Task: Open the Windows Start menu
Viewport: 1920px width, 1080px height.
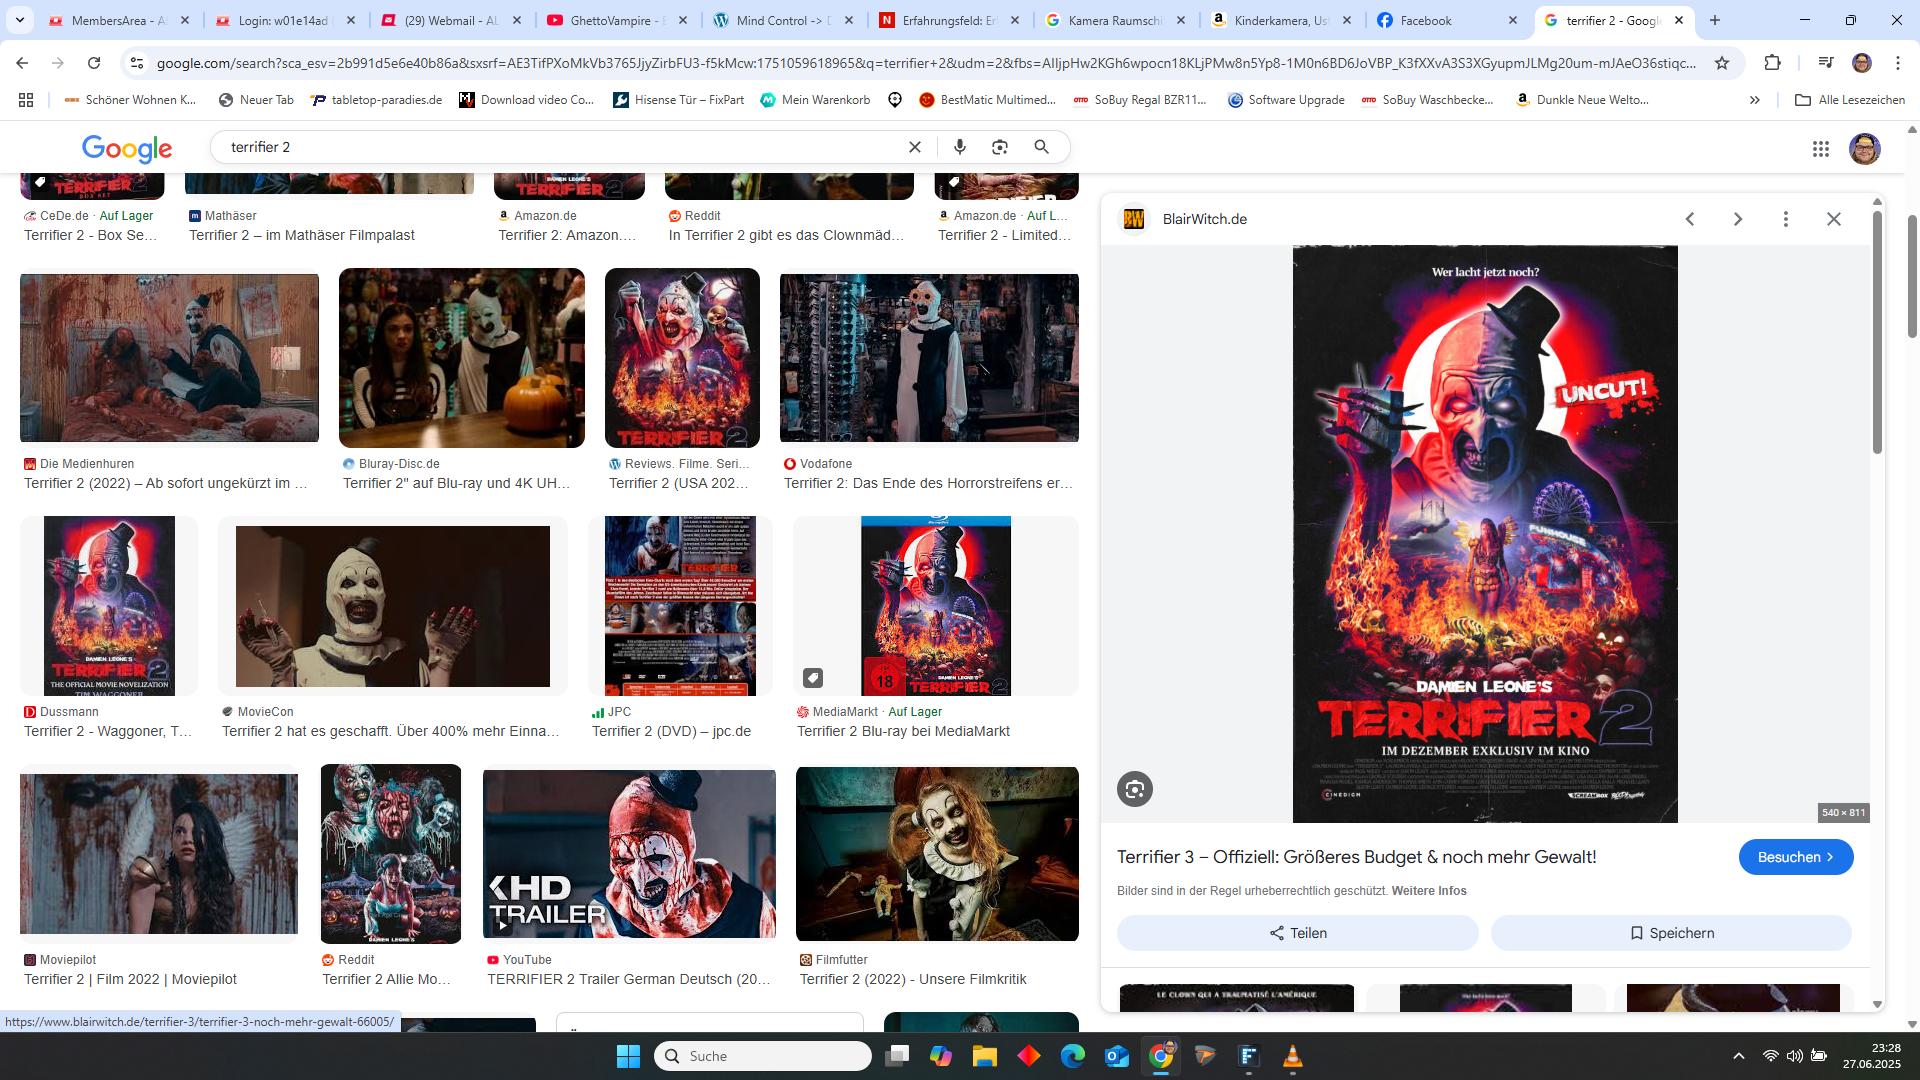Action: click(x=628, y=1056)
